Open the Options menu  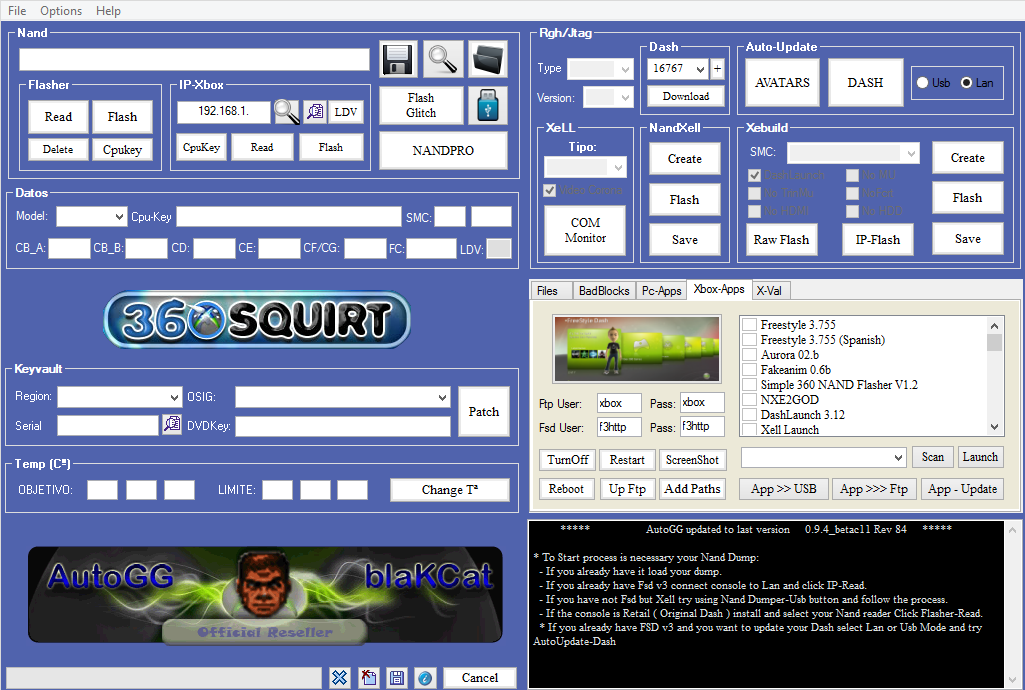[61, 10]
